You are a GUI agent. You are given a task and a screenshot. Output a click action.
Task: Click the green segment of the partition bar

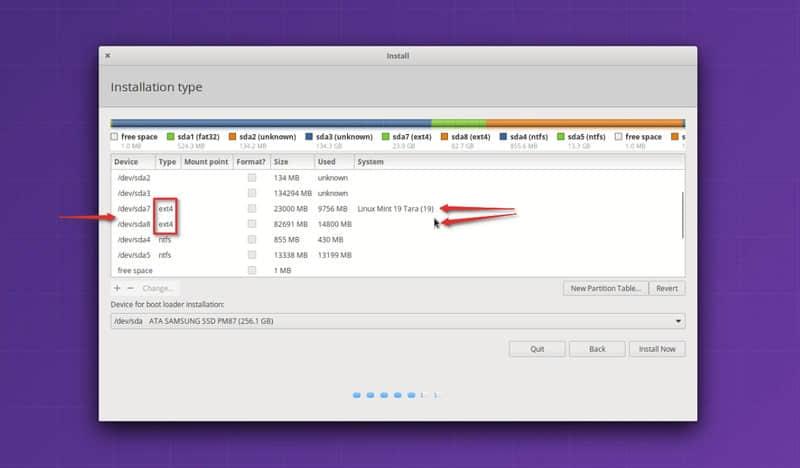[x=459, y=123]
